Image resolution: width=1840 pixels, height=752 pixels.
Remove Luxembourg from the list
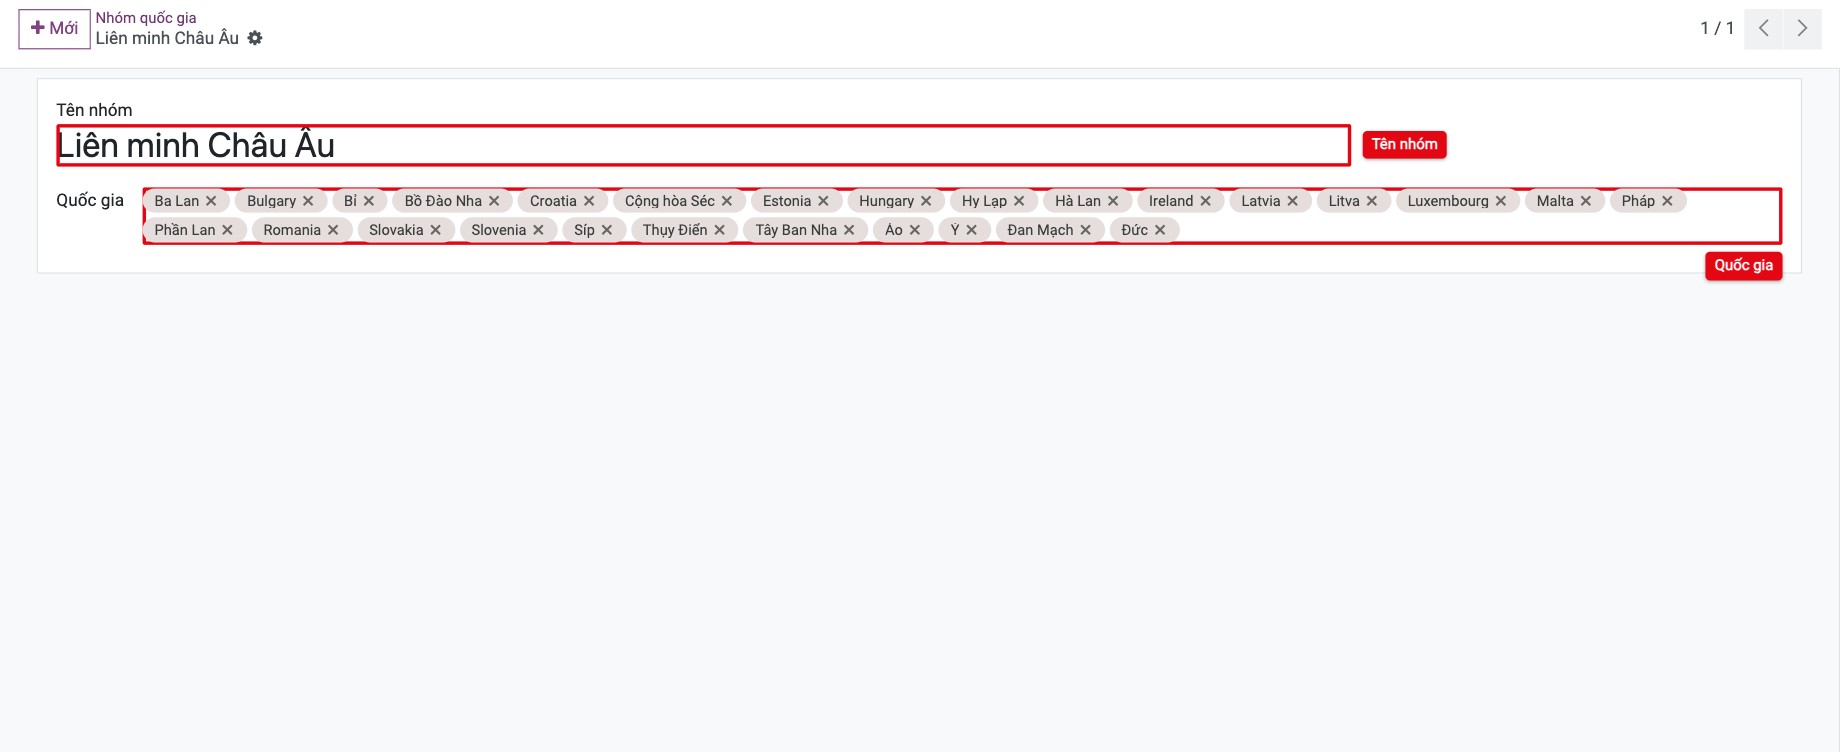(1501, 201)
